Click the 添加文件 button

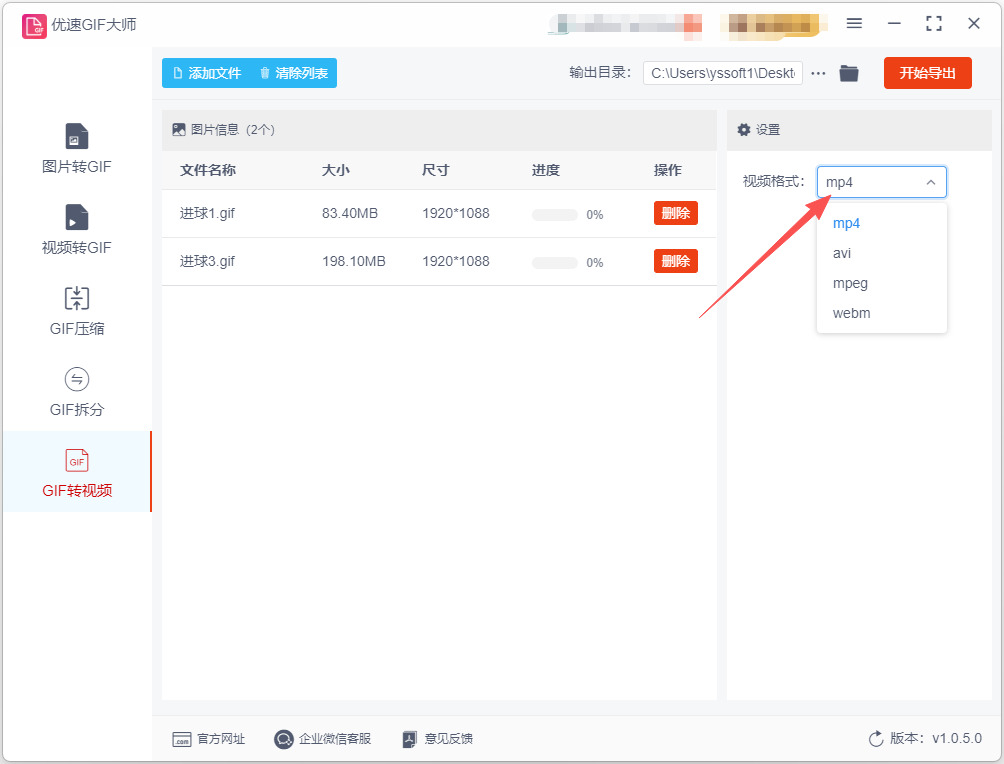pos(207,73)
